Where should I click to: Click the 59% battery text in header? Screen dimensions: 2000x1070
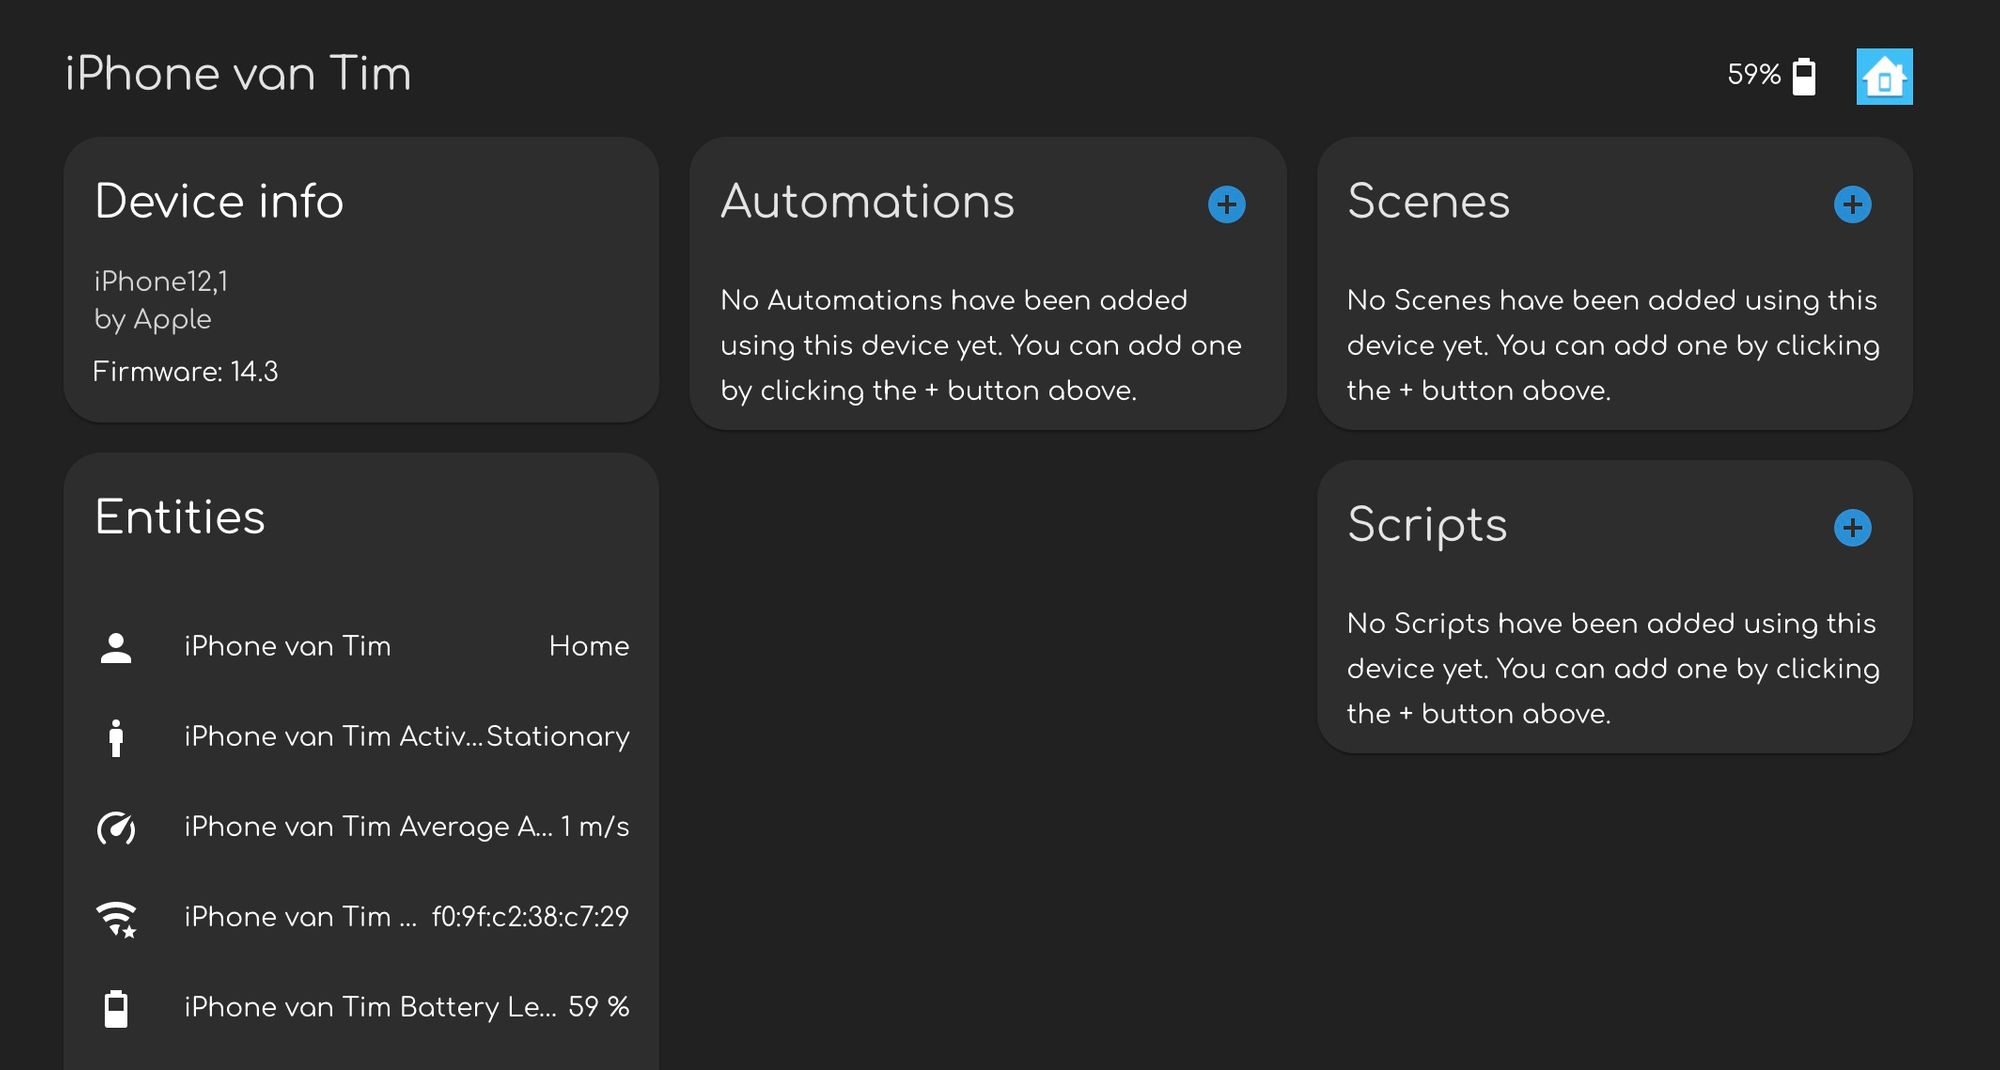(1753, 75)
